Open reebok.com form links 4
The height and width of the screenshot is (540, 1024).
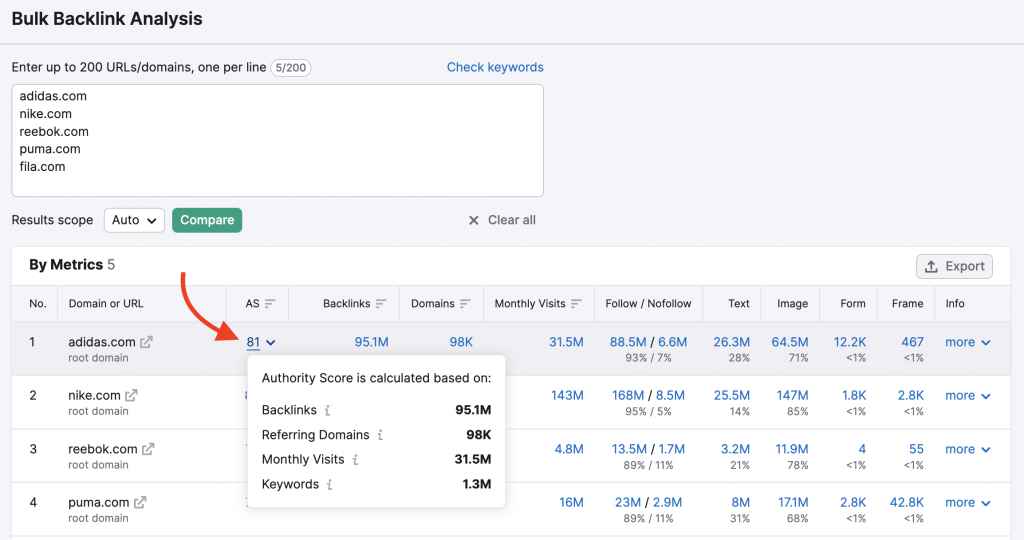tap(862, 449)
